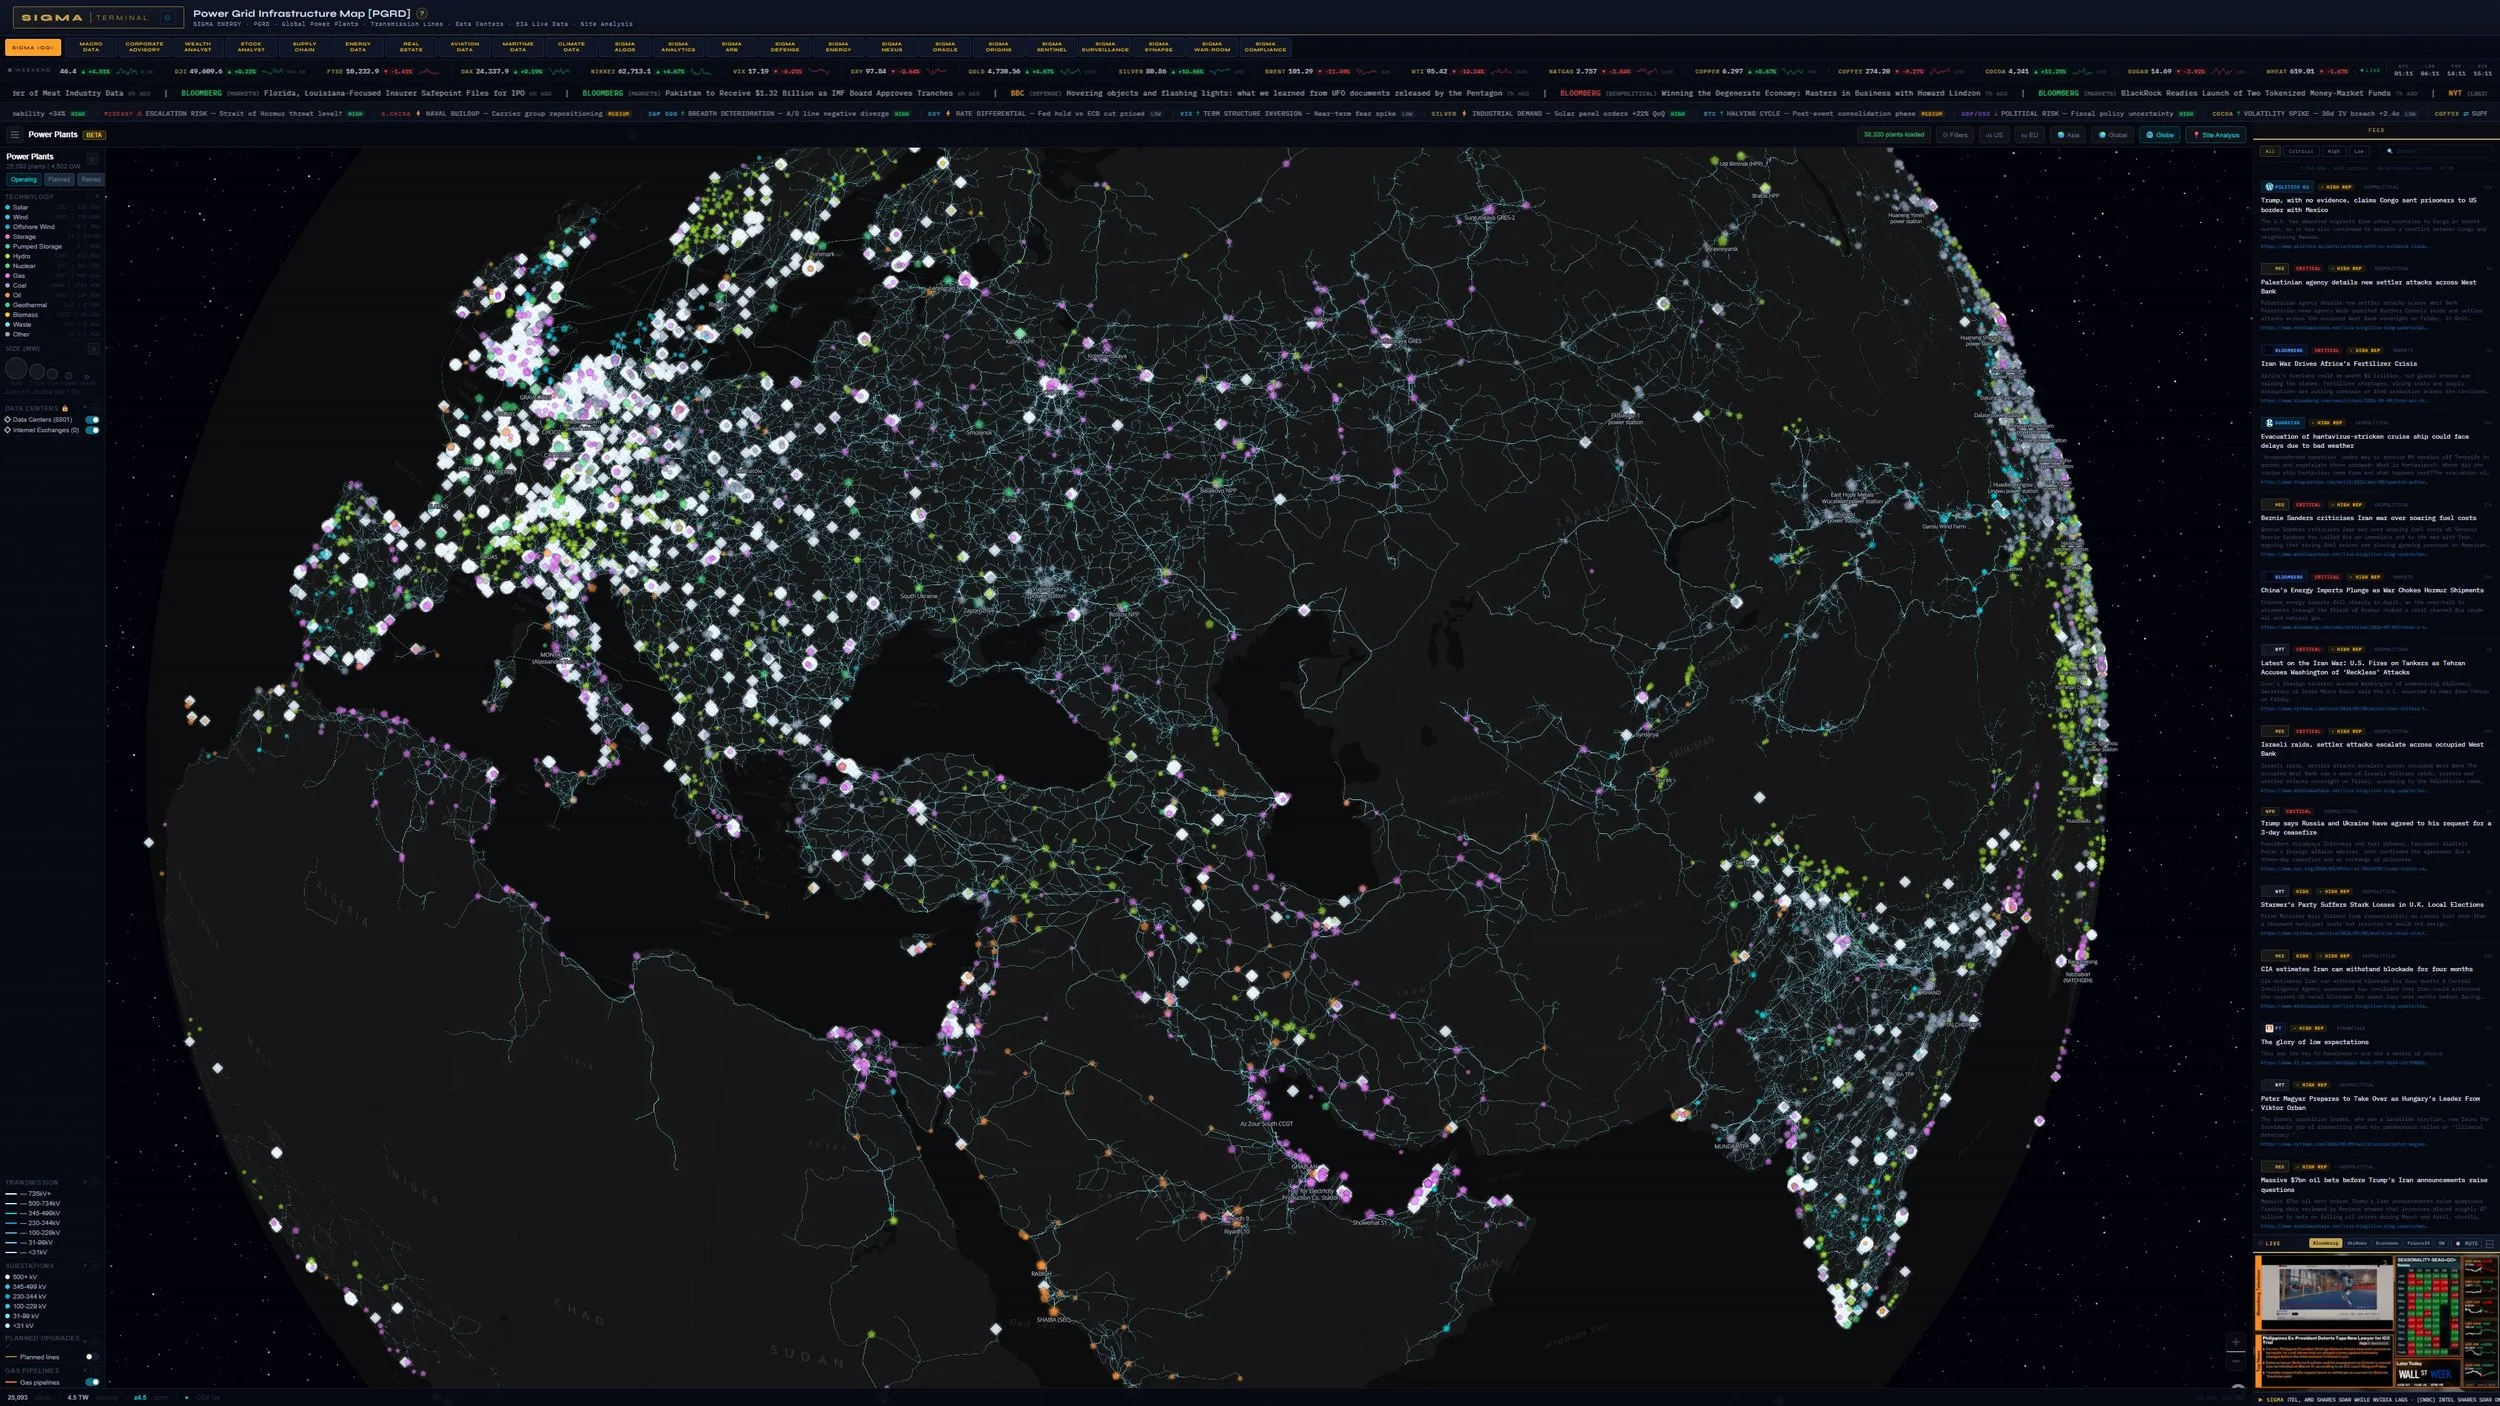
Task: Click the lock icon next to DATA CENTERS
Action: pyautogui.click(x=65, y=408)
